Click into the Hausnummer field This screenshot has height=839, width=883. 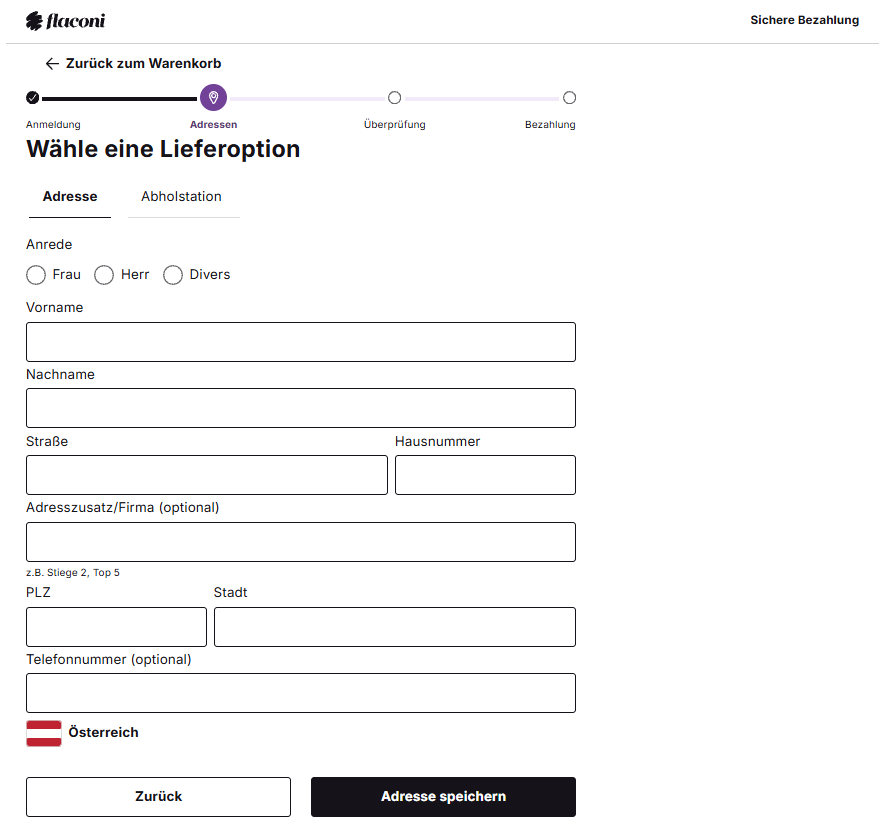click(x=485, y=475)
